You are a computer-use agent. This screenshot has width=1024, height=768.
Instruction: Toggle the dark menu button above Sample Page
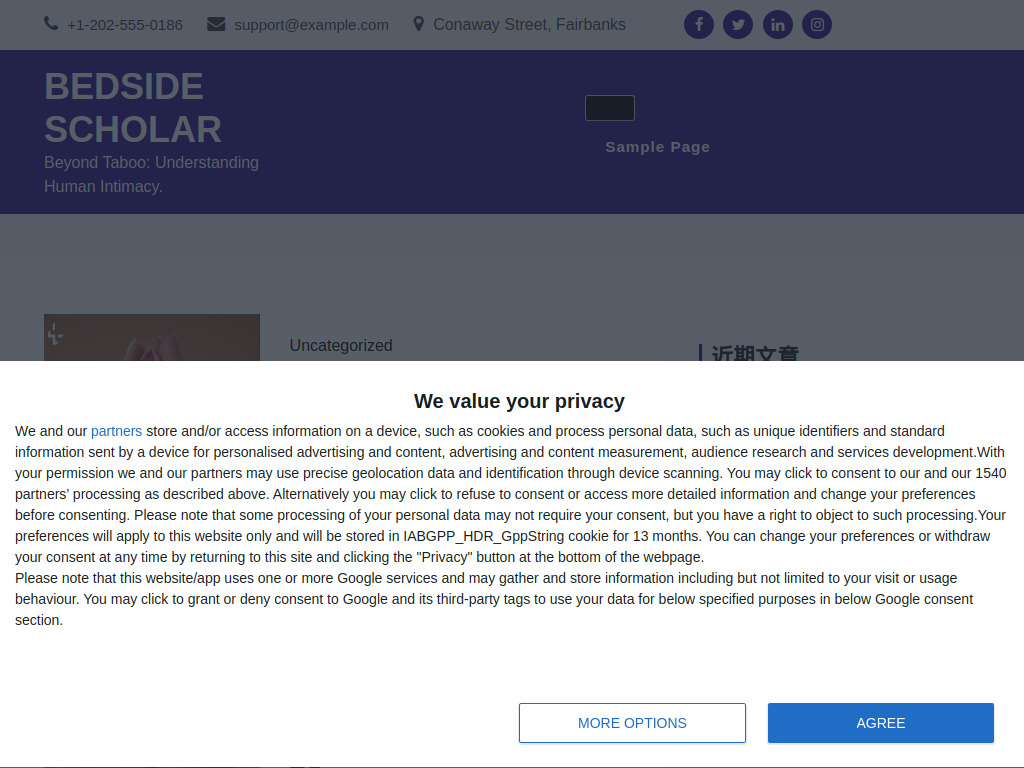(609, 108)
